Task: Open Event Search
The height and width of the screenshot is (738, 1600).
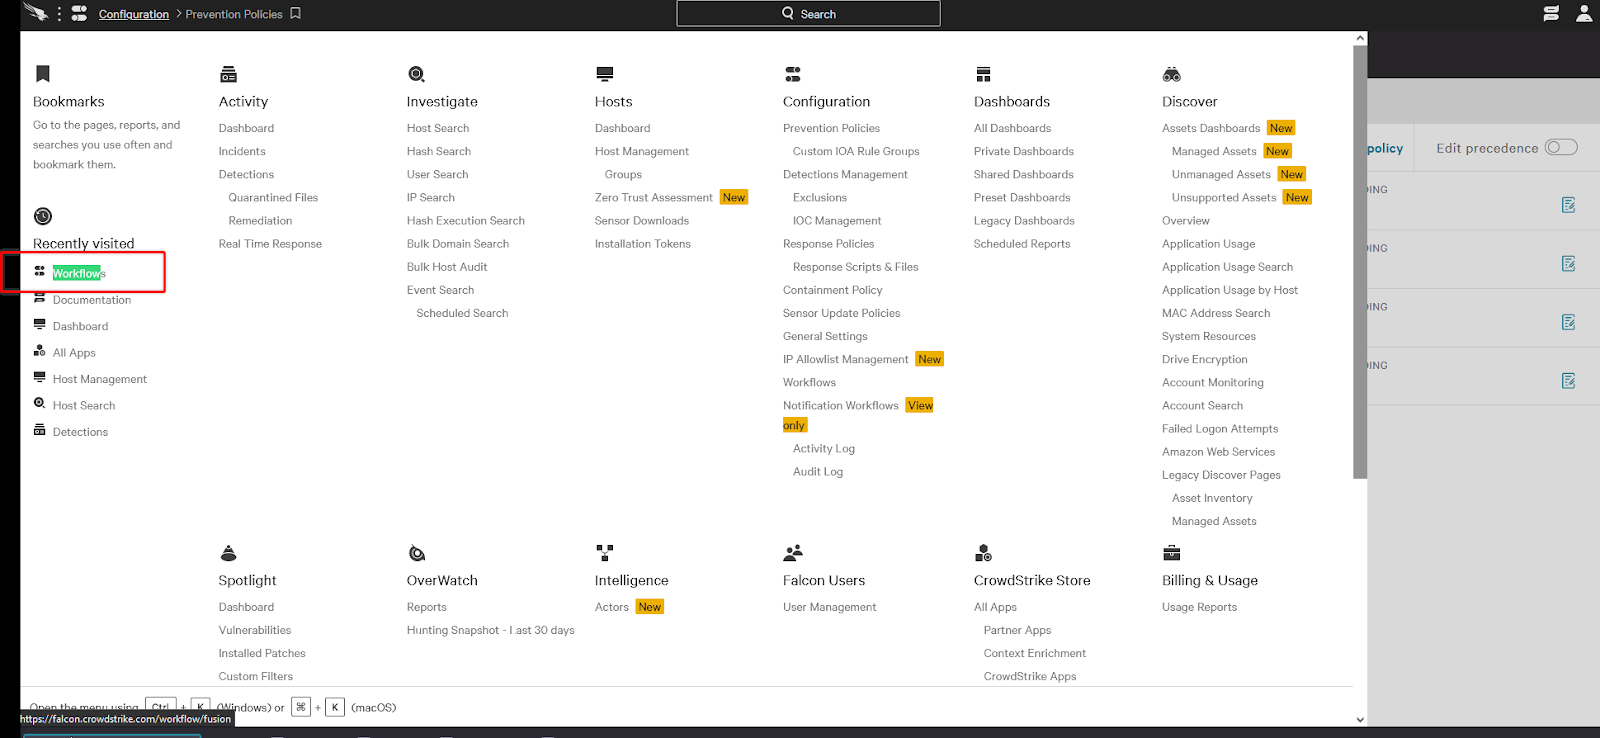Action: tap(440, 290)
